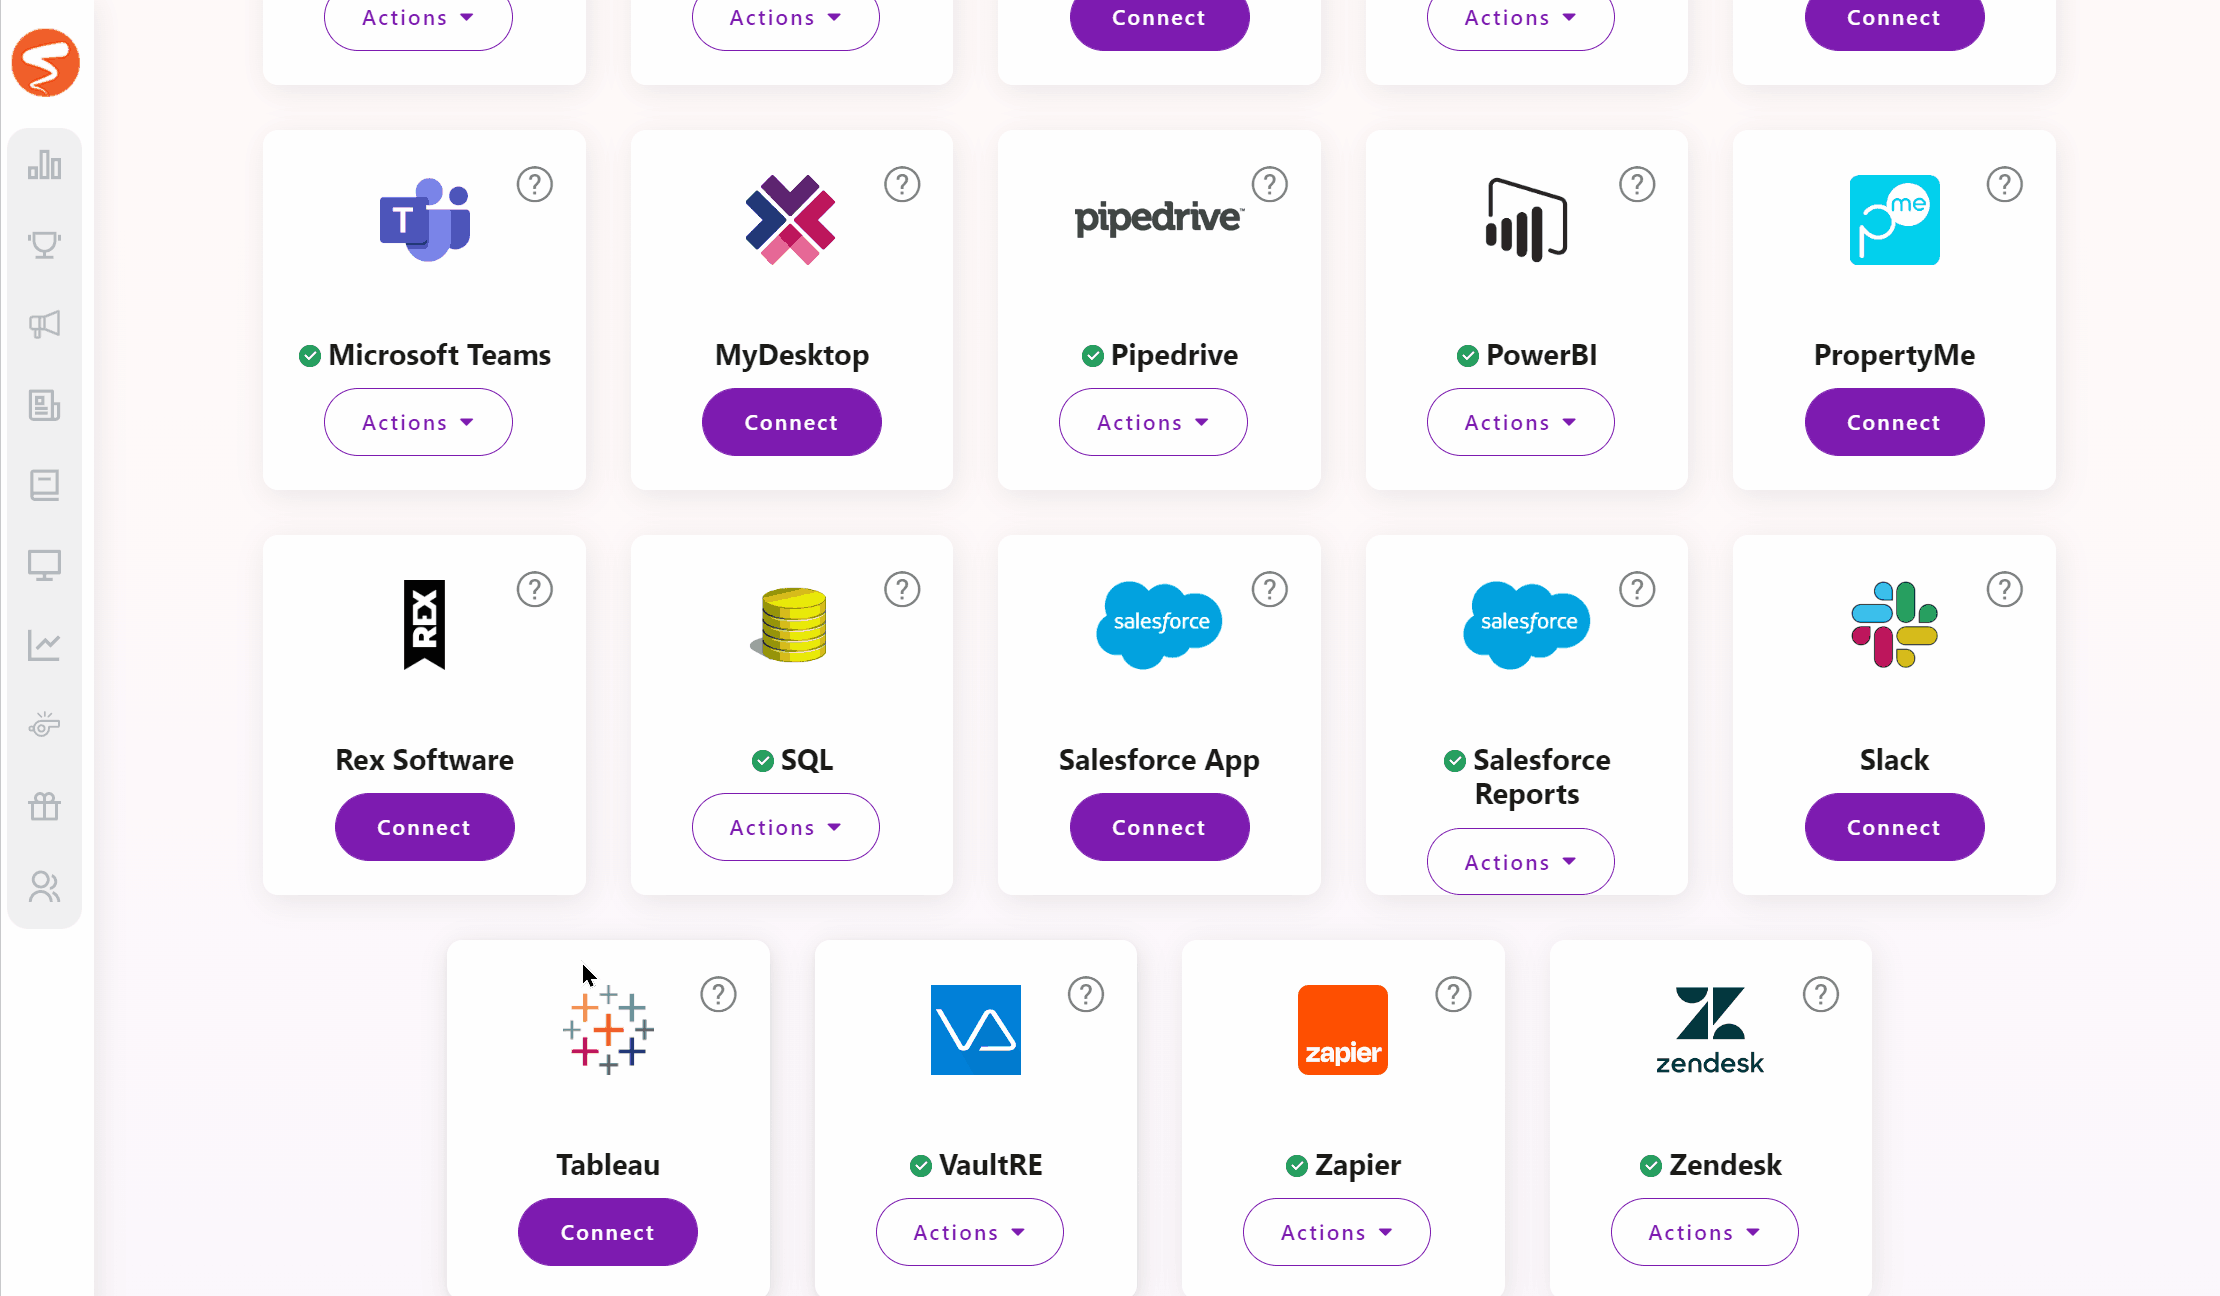Expand the Pipedrive Actions dropdown
This screenshot has height=1296, width=2220.
pos(1154,421)
